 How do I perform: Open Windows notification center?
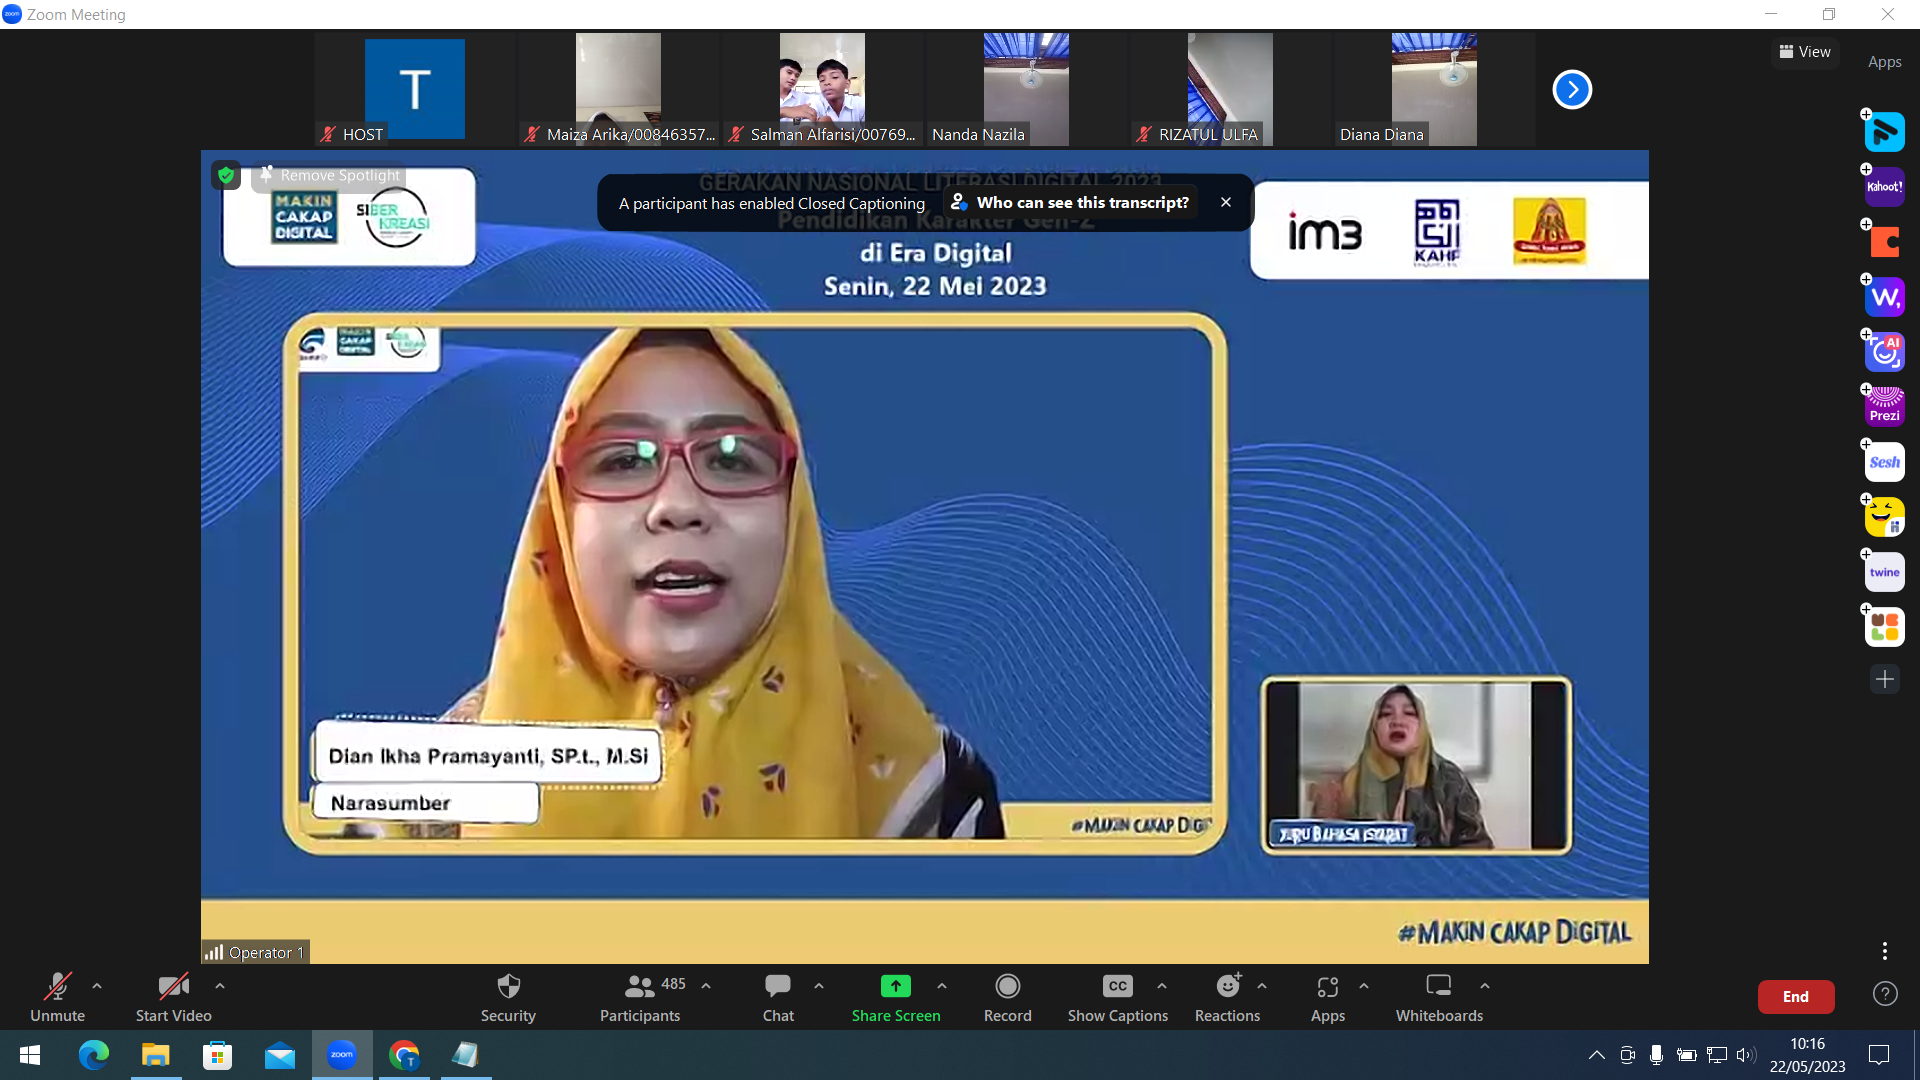coord(1879,1055)
